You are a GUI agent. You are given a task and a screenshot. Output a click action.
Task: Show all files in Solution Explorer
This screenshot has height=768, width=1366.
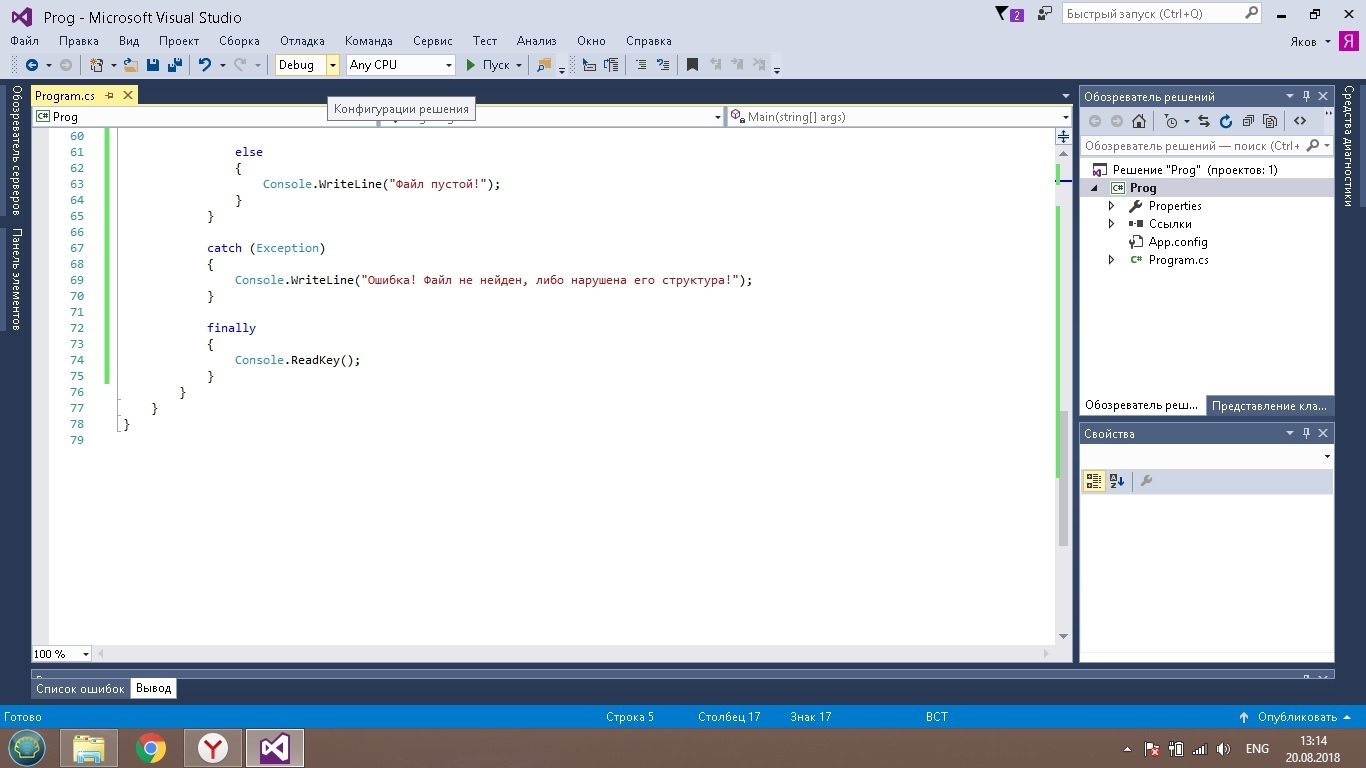pos(1270,121)
